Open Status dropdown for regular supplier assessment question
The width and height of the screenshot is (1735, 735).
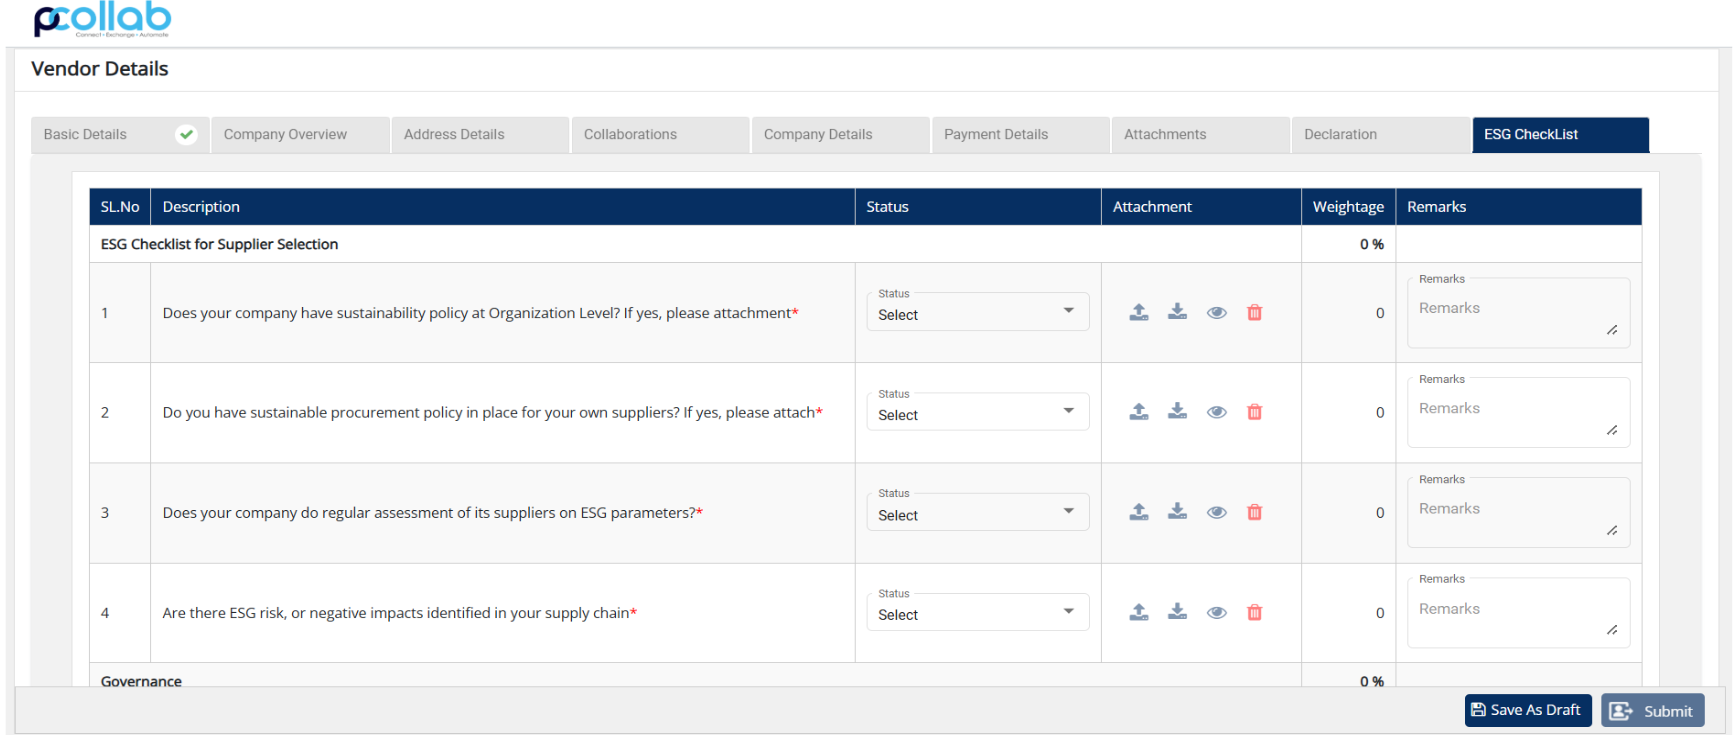point(978,512)
